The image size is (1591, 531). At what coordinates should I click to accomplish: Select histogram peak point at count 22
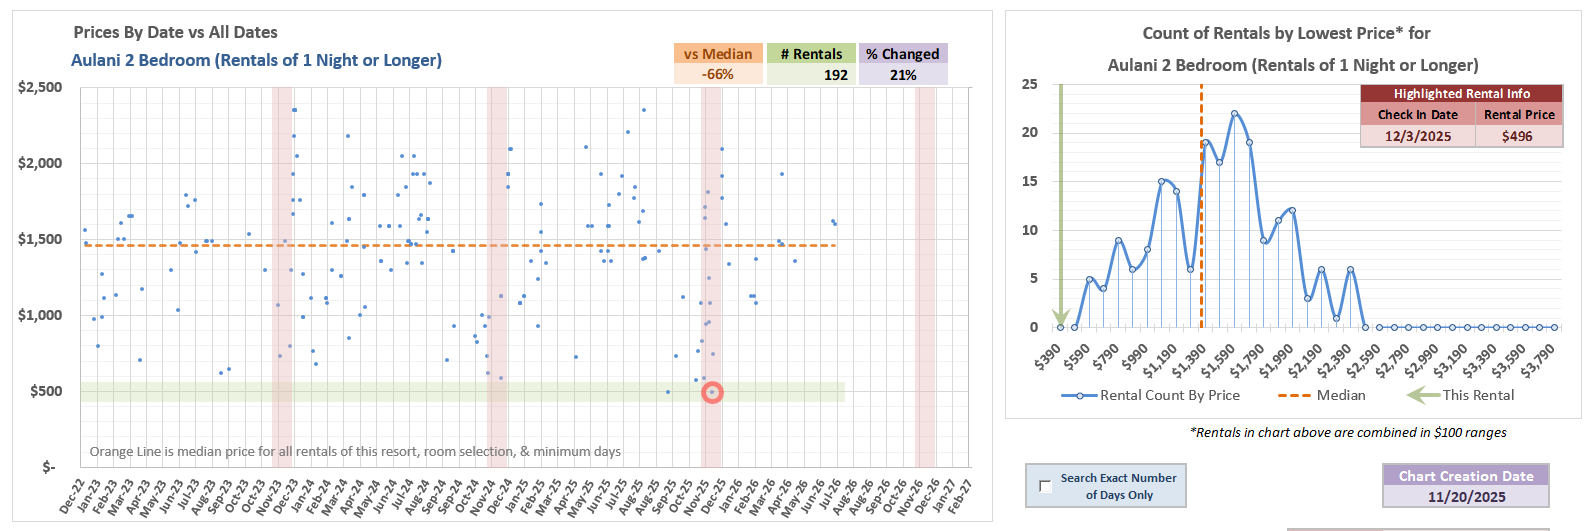click(x=1235, y=114)
